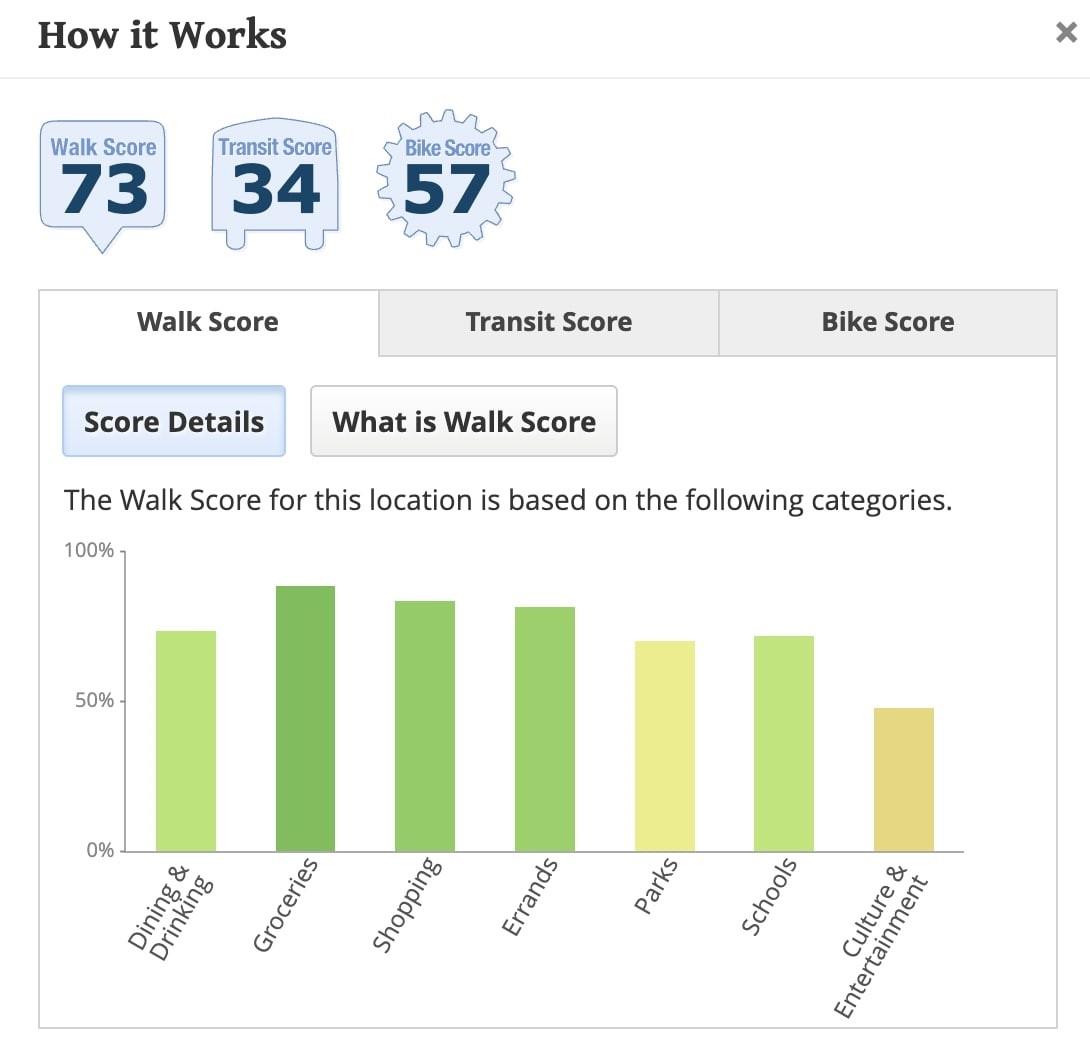
Task: Select the Schools bar
Action: coord(783,743)
